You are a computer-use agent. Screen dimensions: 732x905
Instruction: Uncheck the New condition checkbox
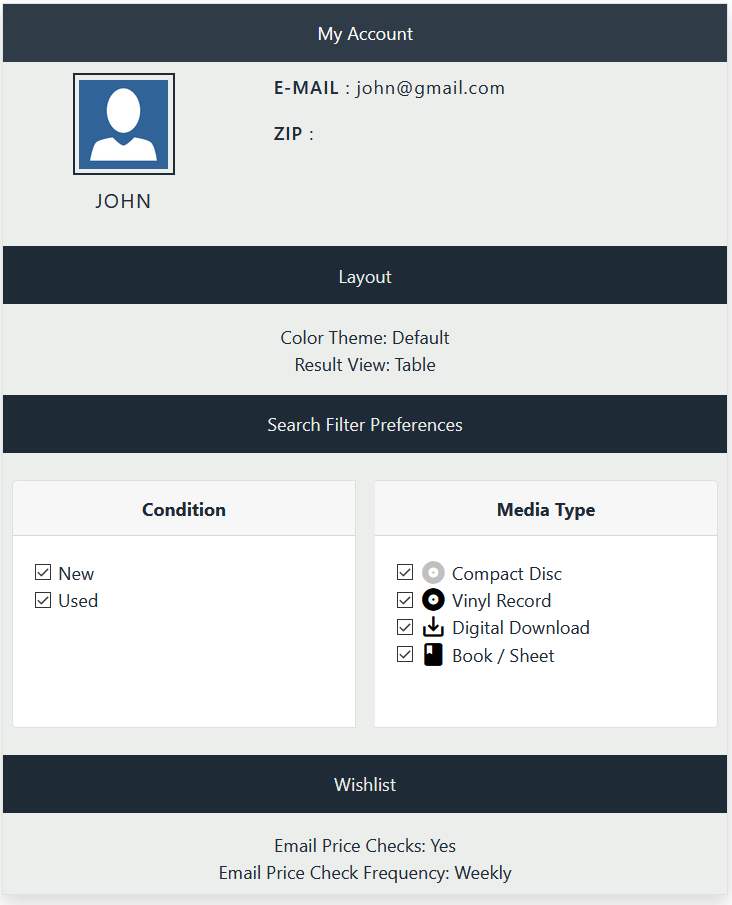(x=43, y=573)
